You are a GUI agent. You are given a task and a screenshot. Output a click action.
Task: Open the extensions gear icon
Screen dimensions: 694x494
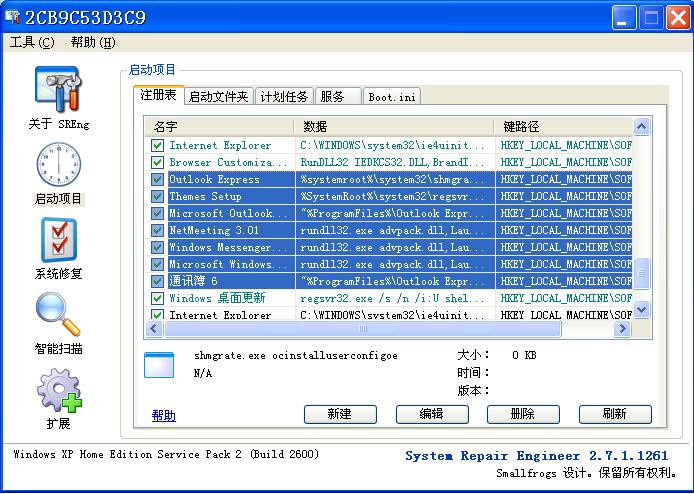click(59, 390)
